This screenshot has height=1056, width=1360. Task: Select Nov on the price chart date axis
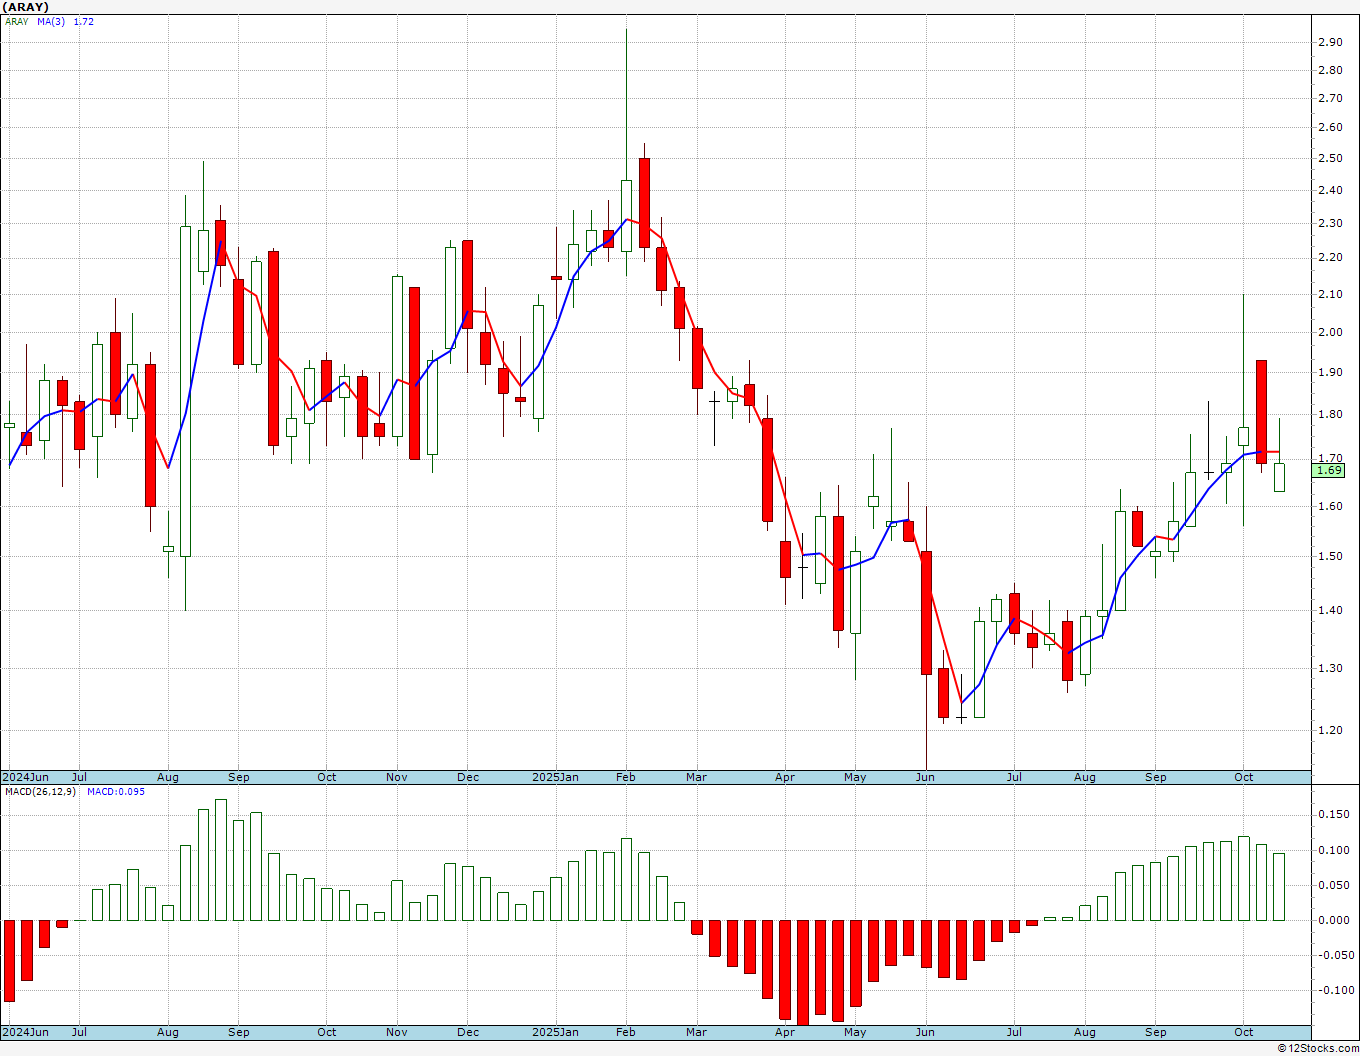(x=397, y=777)
